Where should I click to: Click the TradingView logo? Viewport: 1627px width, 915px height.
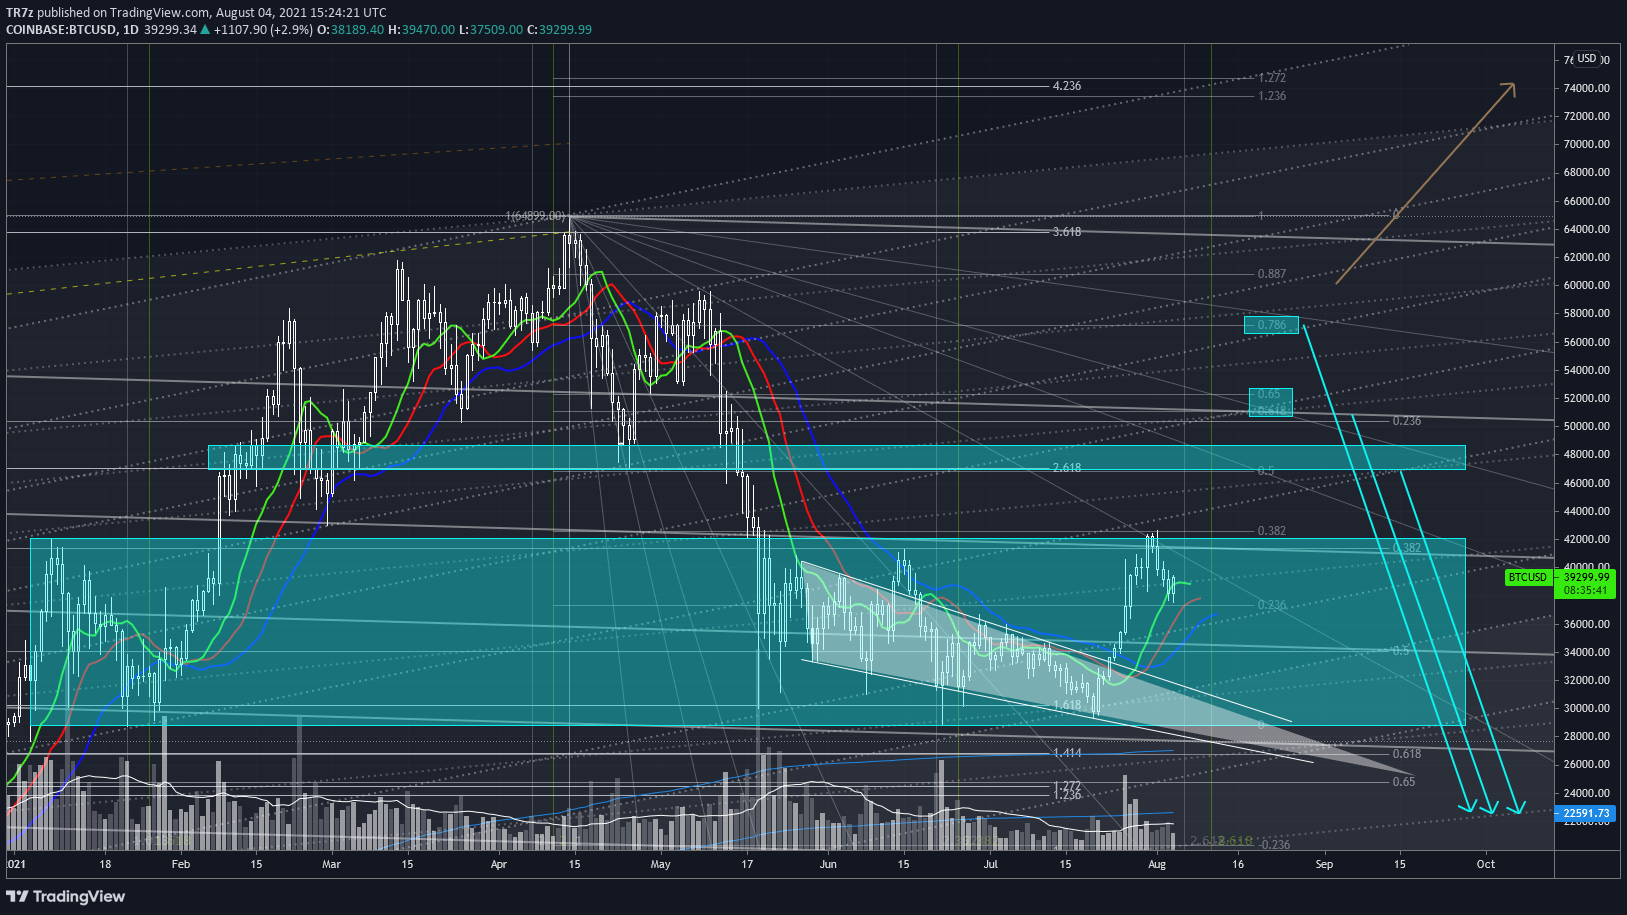(x=66, y=896)
